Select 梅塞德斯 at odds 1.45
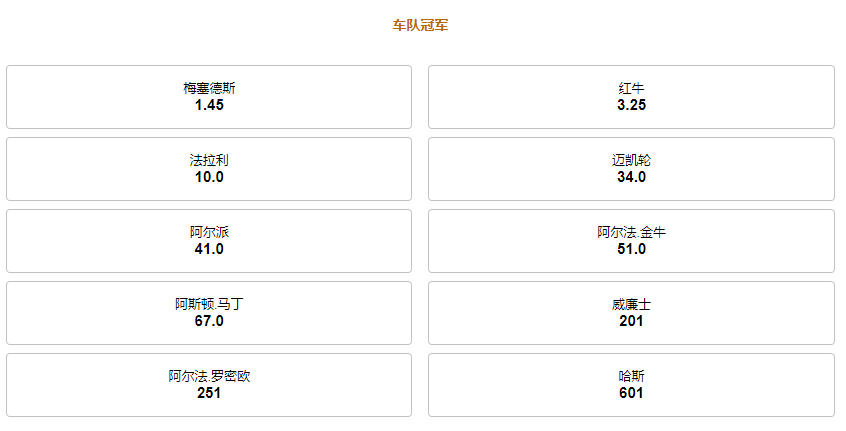Image resolution: width=846 pixels, height=431 pixels. 209,97
